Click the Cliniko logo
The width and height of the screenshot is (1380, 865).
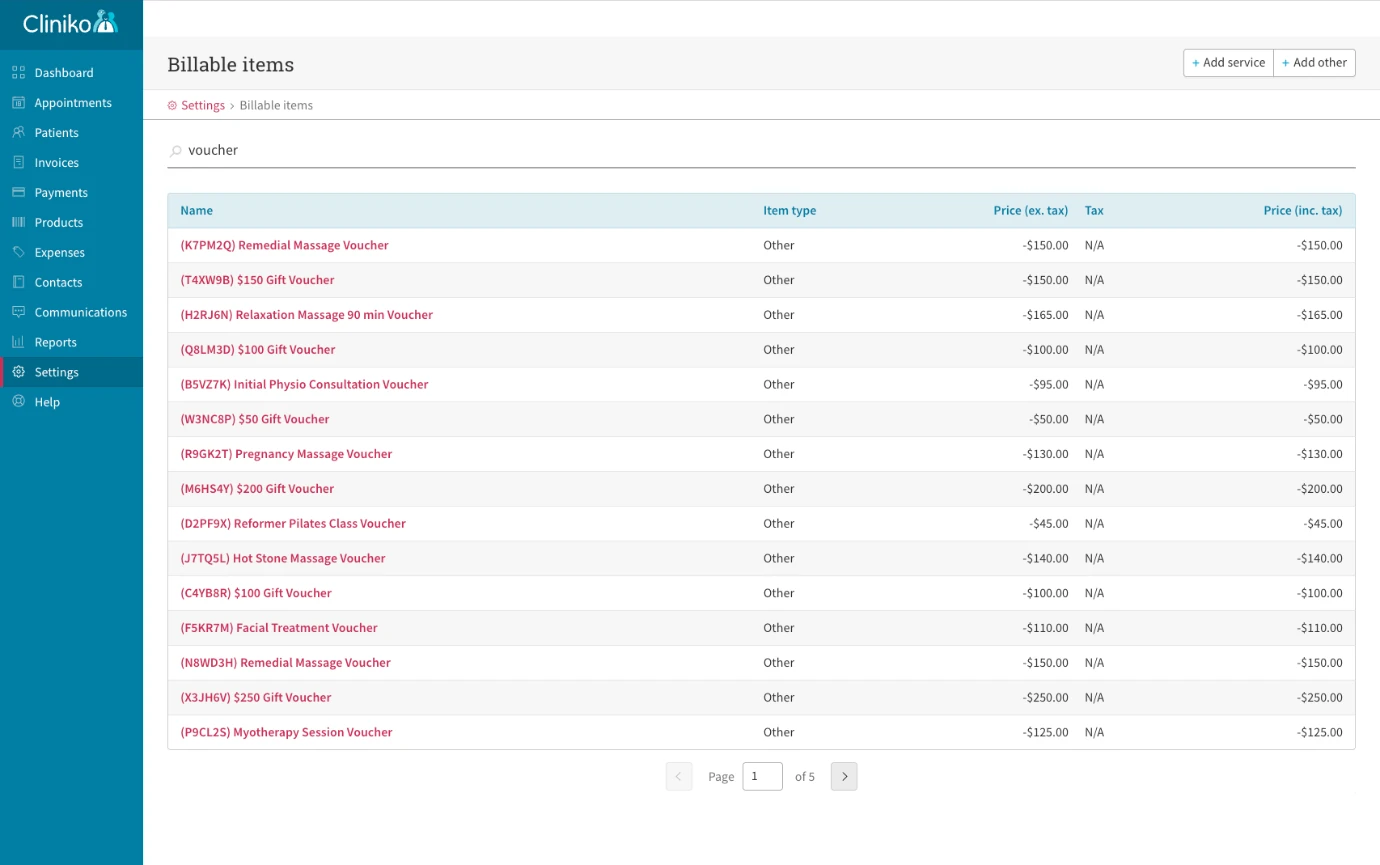71,22
